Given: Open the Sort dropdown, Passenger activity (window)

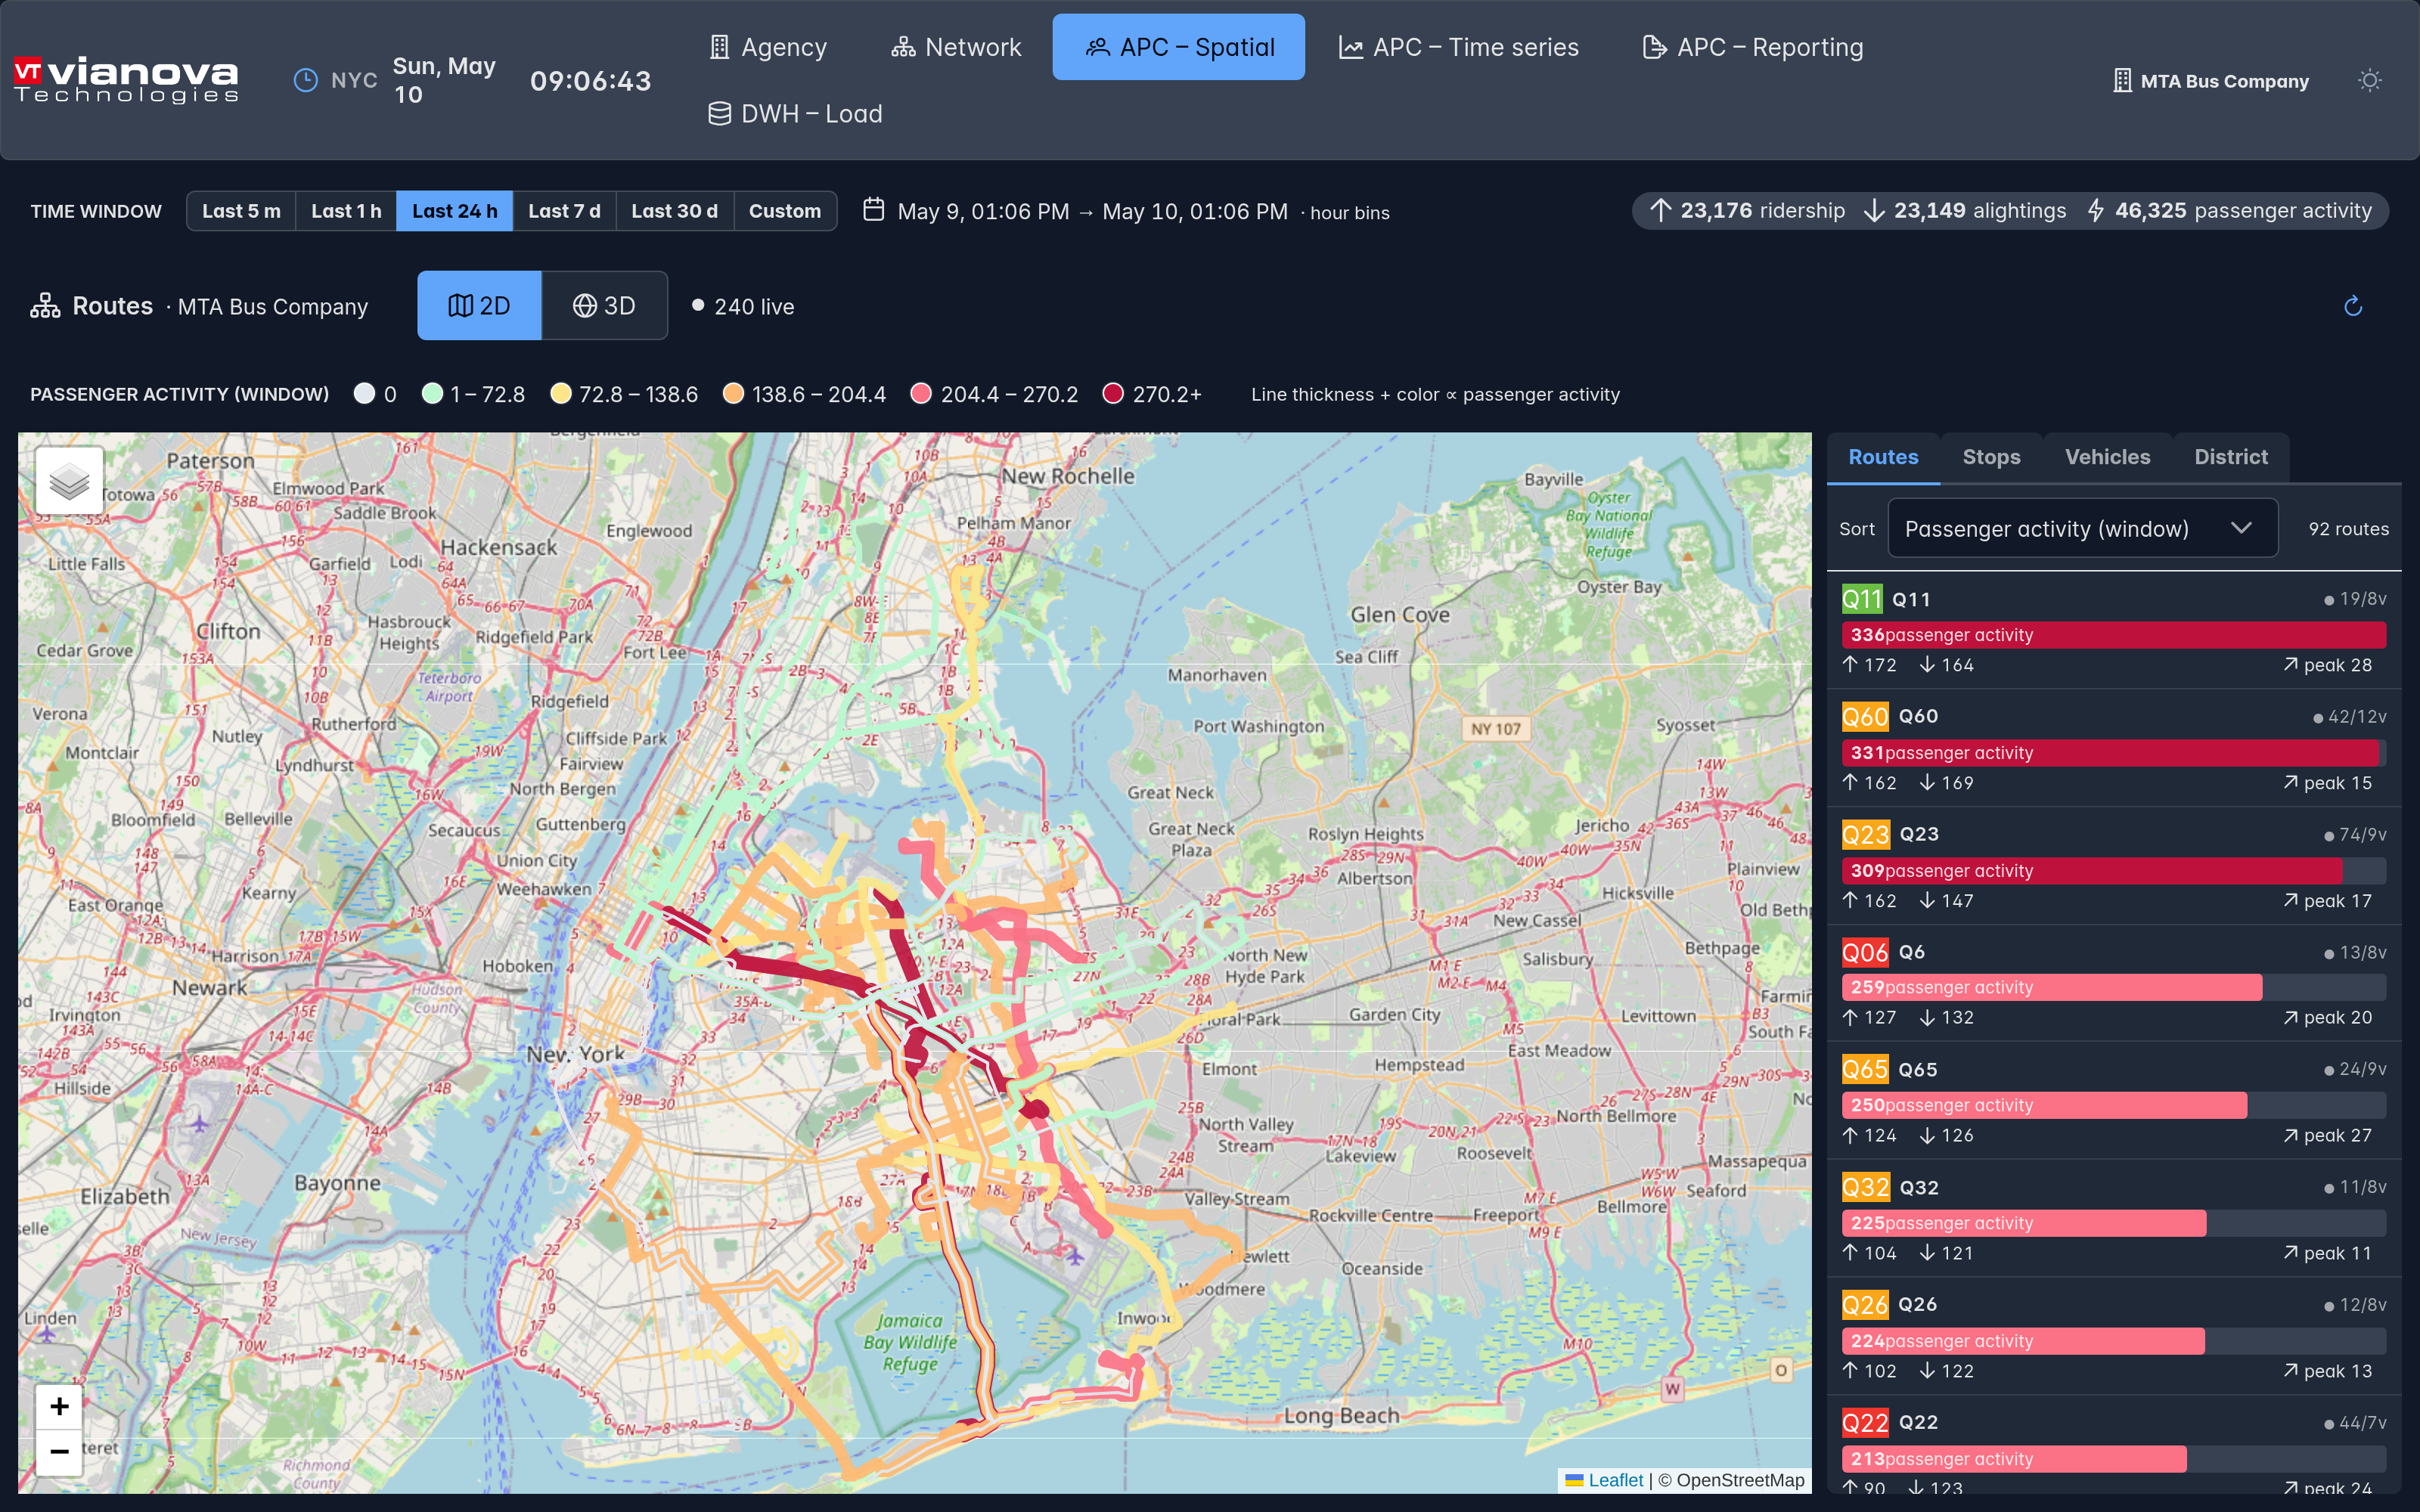Looking at the screenshot, I should [x=2082, y=528].
